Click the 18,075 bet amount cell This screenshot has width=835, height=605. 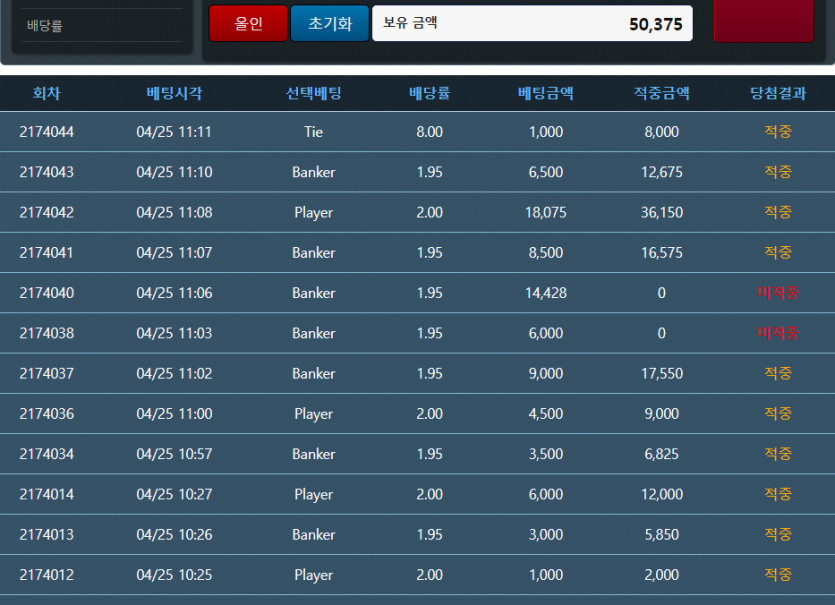pyautogui.click(x=545, y=212)
